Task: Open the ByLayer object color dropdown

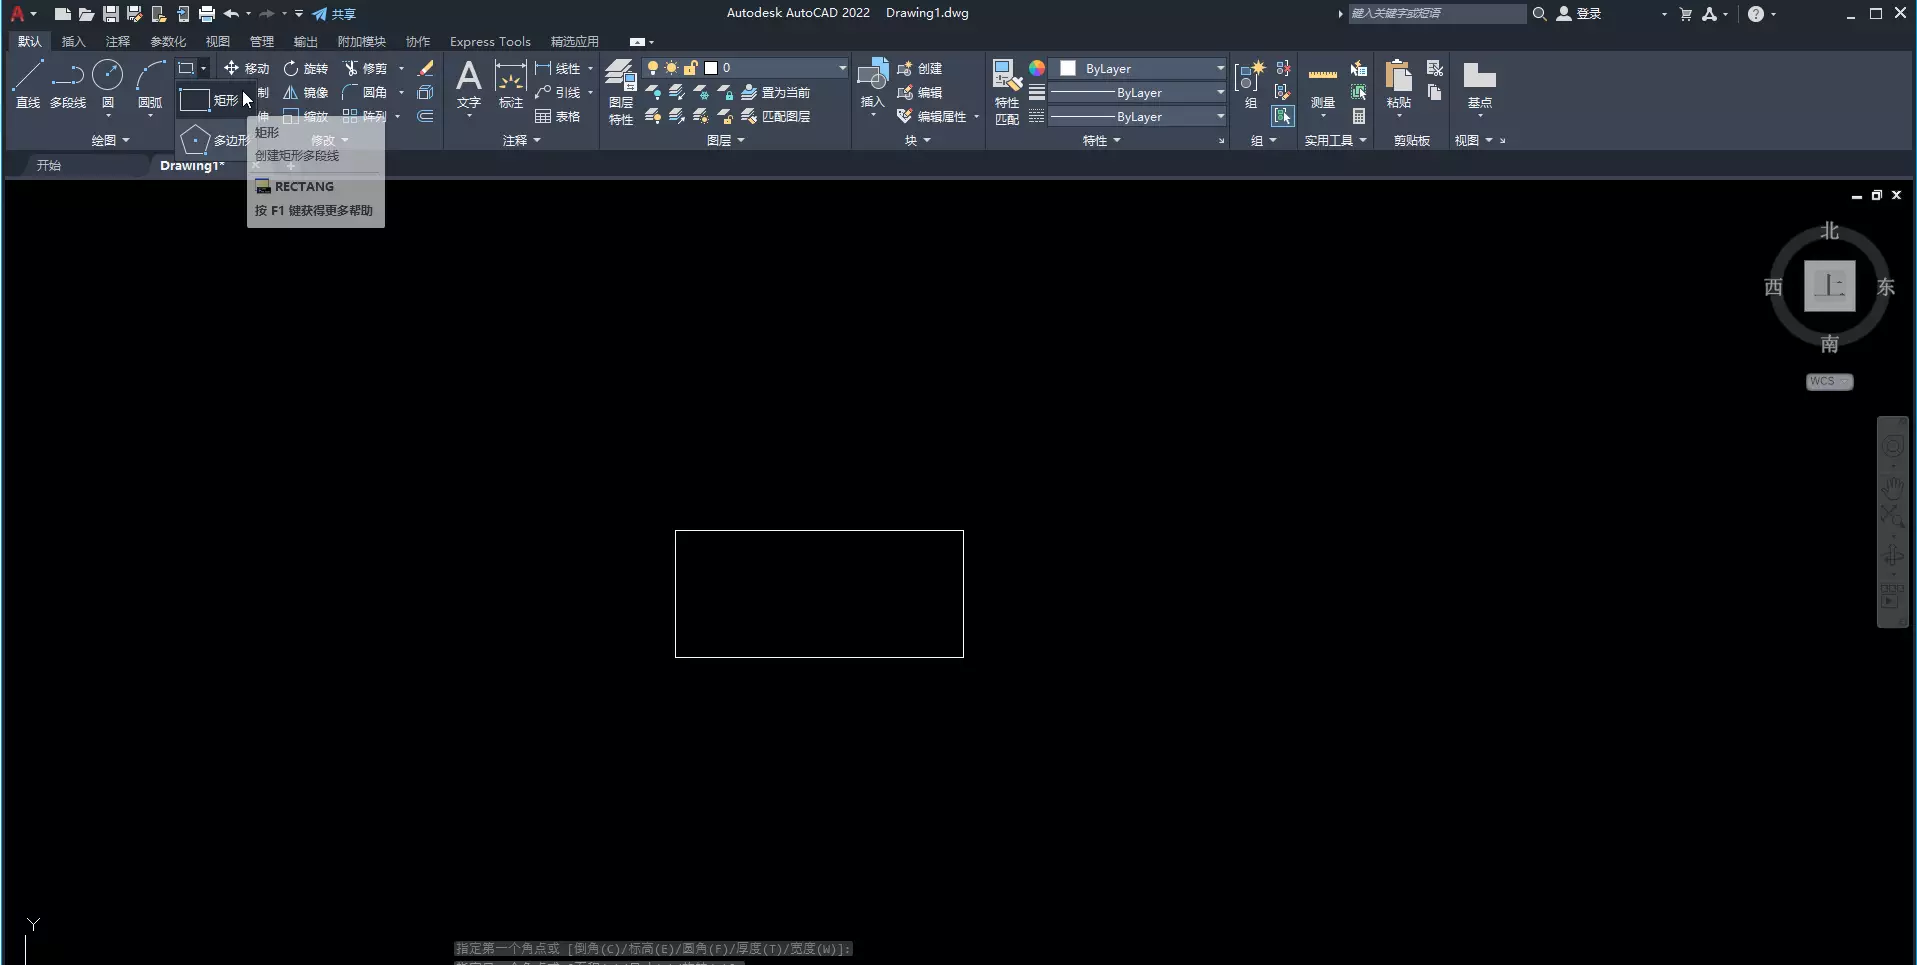Action: tap(1219, 68)
